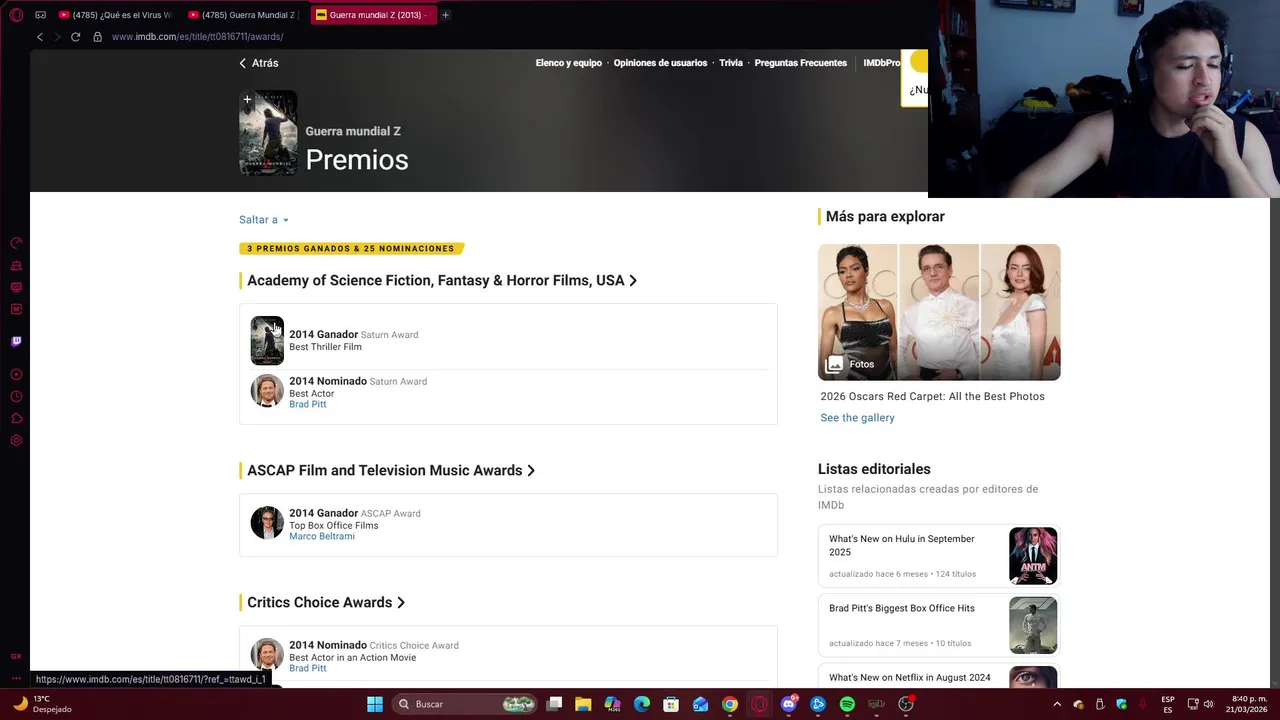The width and height of the screenshot is (1280, 720).
Task: Expand Academy of Science Fiction awards chevron
Action: pyautogui.click(x=633, y=281)
